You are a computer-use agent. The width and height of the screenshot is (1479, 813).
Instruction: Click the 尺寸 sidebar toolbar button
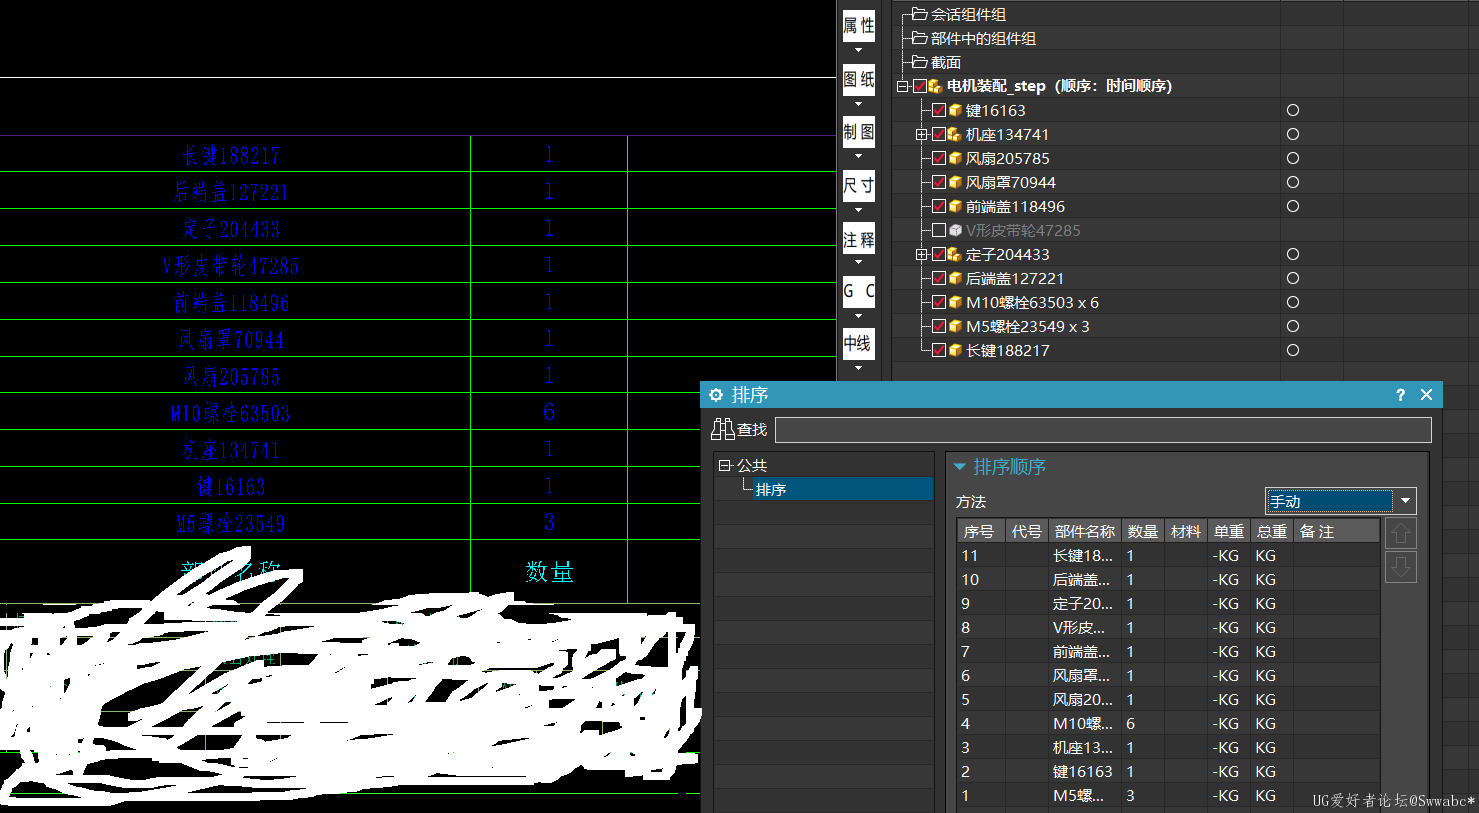(x=858, y=185)
